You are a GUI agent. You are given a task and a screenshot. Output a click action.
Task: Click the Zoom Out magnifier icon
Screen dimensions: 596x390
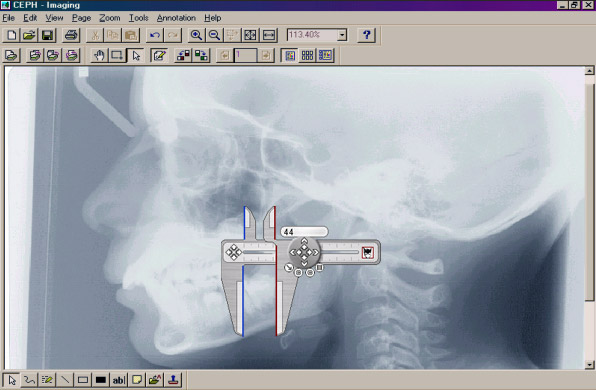[x=214, y=35]
